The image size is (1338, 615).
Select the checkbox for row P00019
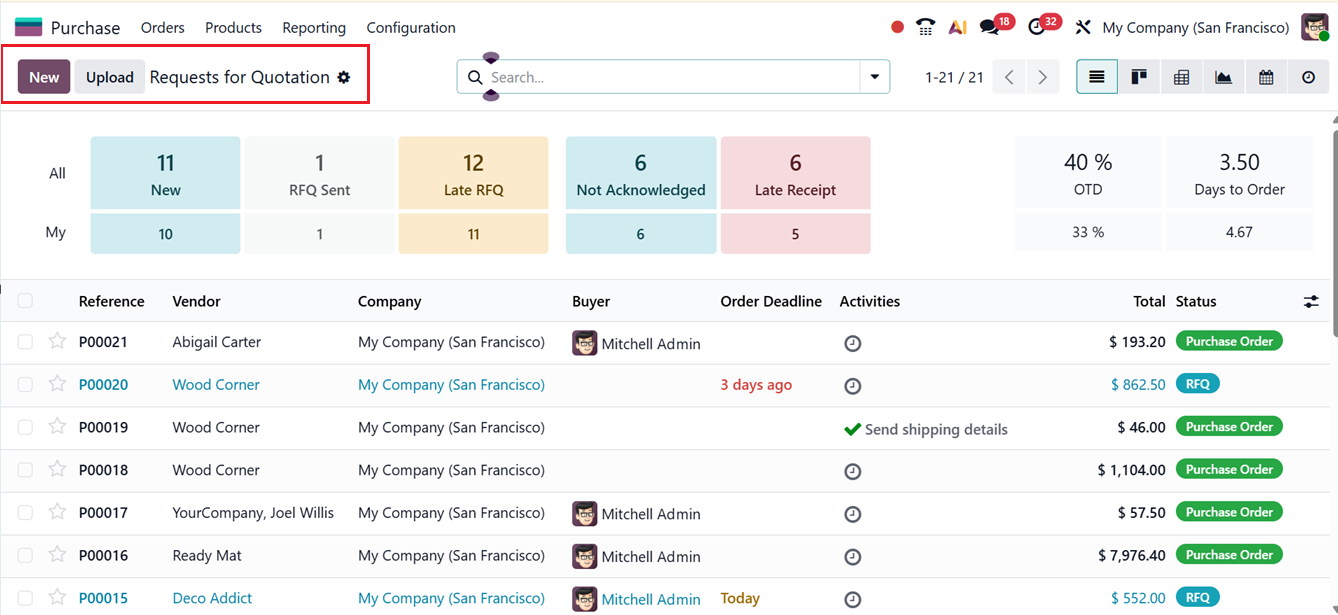click(25, 427)
